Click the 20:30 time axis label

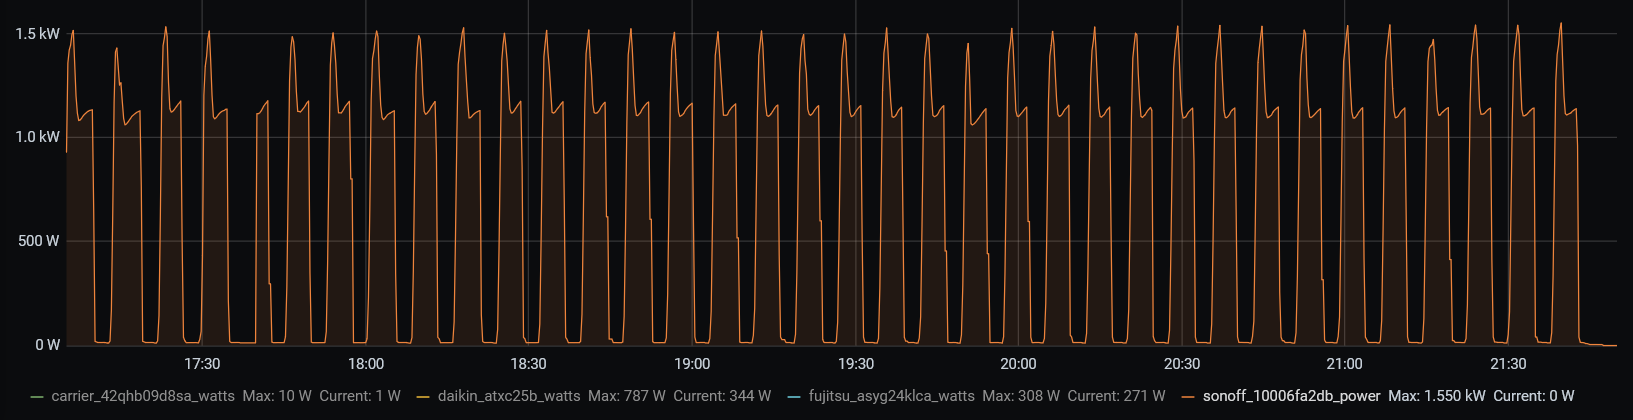(1182, 364)
